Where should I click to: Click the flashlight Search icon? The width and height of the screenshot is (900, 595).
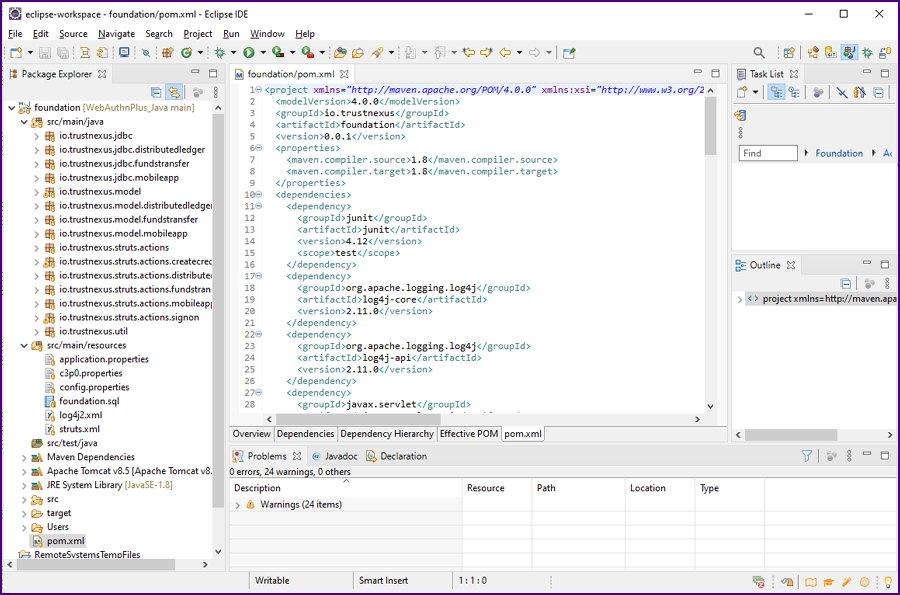pyautogui.click(x=377, y=53)
